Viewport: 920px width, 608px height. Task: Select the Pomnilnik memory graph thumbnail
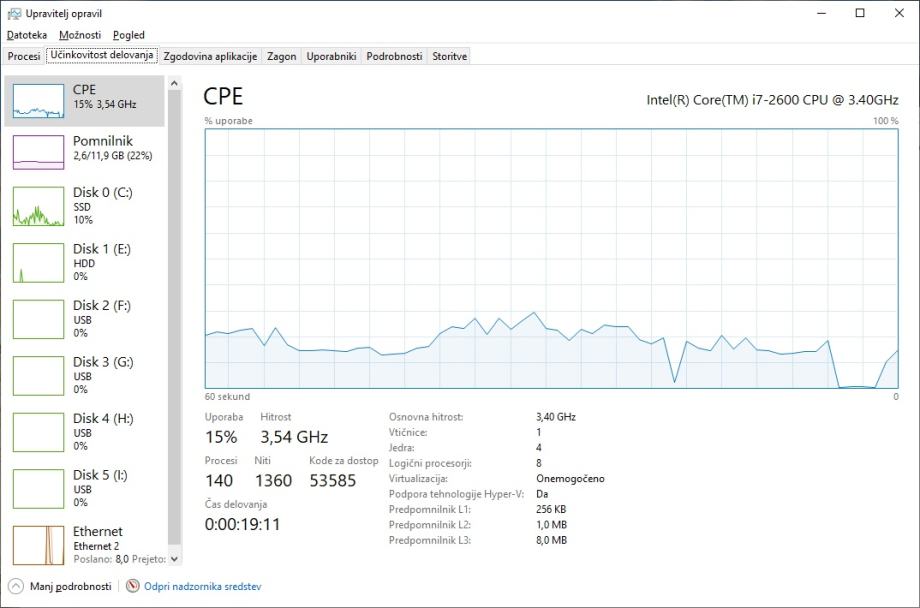38,152
